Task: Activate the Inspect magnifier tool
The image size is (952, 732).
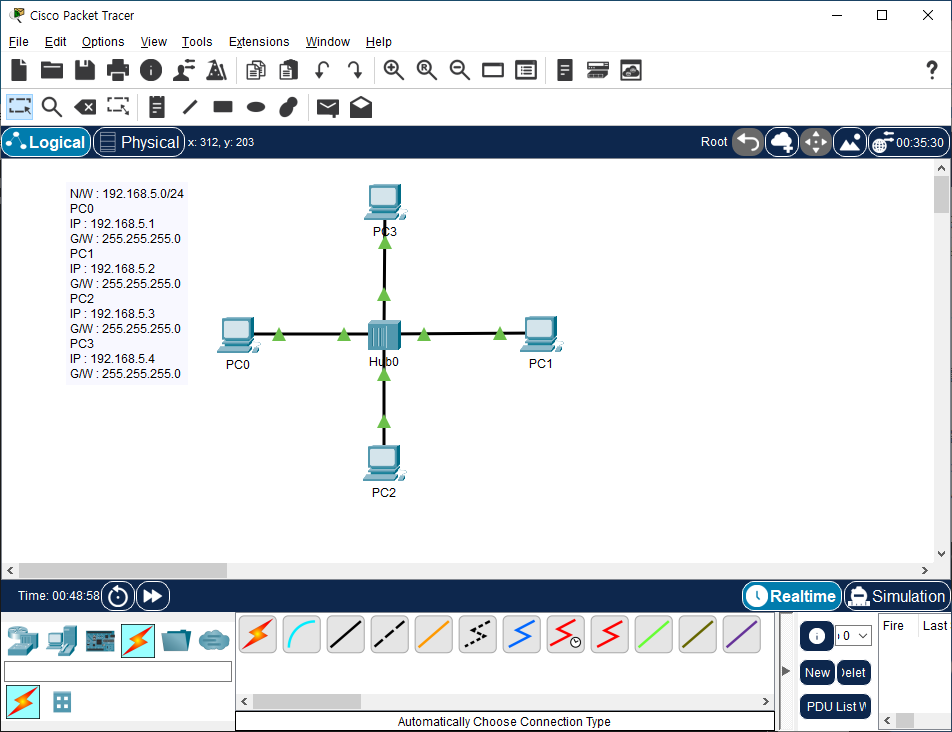Action: (52, 107)
